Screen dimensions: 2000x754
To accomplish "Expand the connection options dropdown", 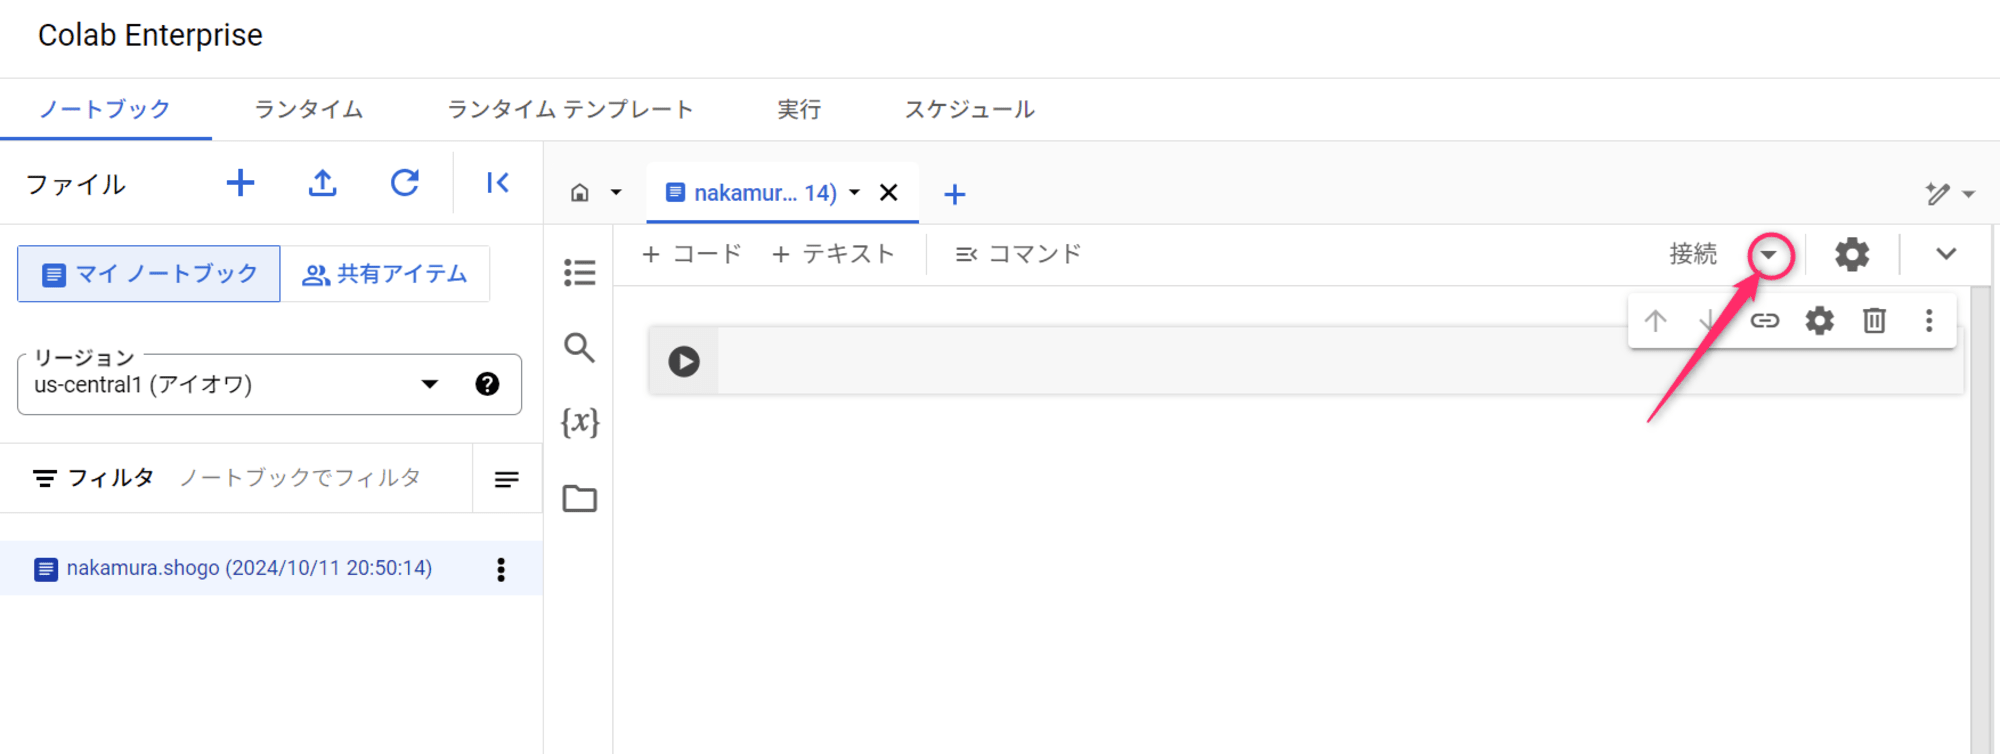I will 1769,254.
